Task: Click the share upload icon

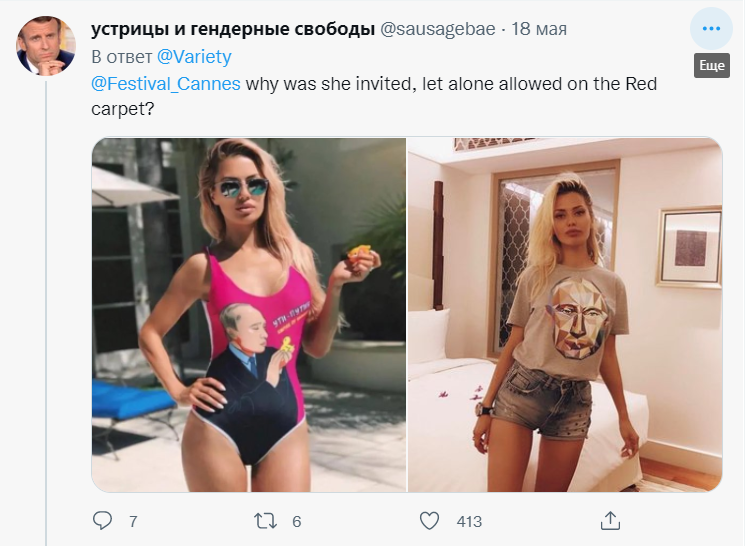Action: [x=611, y=521]
